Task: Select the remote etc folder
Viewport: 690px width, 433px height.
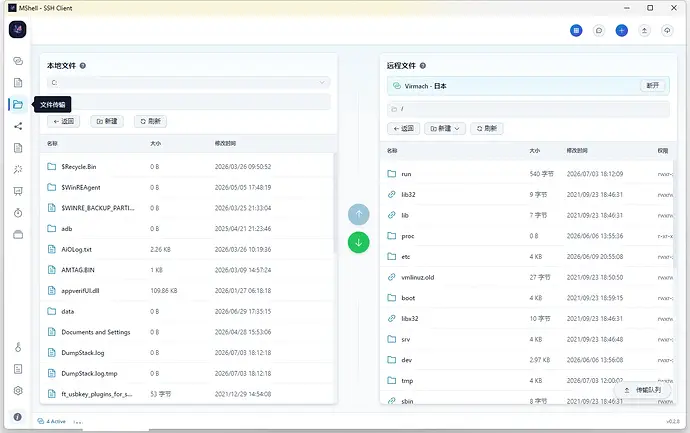Action: [527, 257]
